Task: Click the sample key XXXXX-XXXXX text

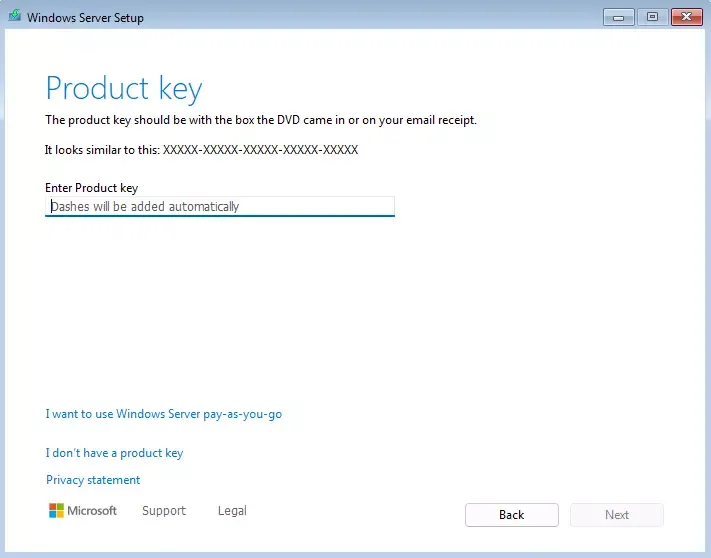Action: (260, 150)
